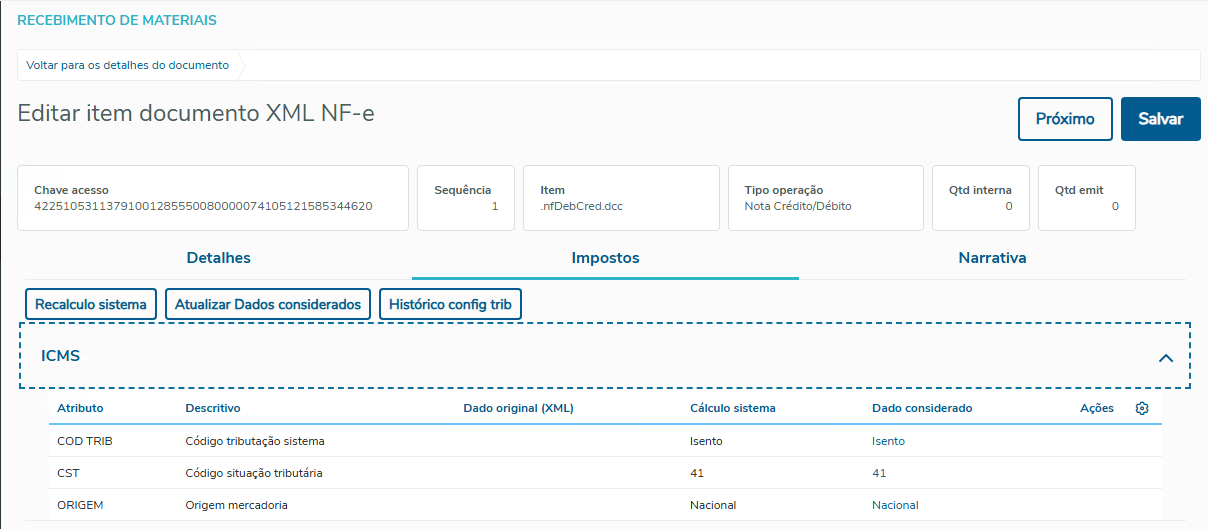Open Histórico config trib
The height and width of the screenshot is (529, 1208).
pos(450,304)
